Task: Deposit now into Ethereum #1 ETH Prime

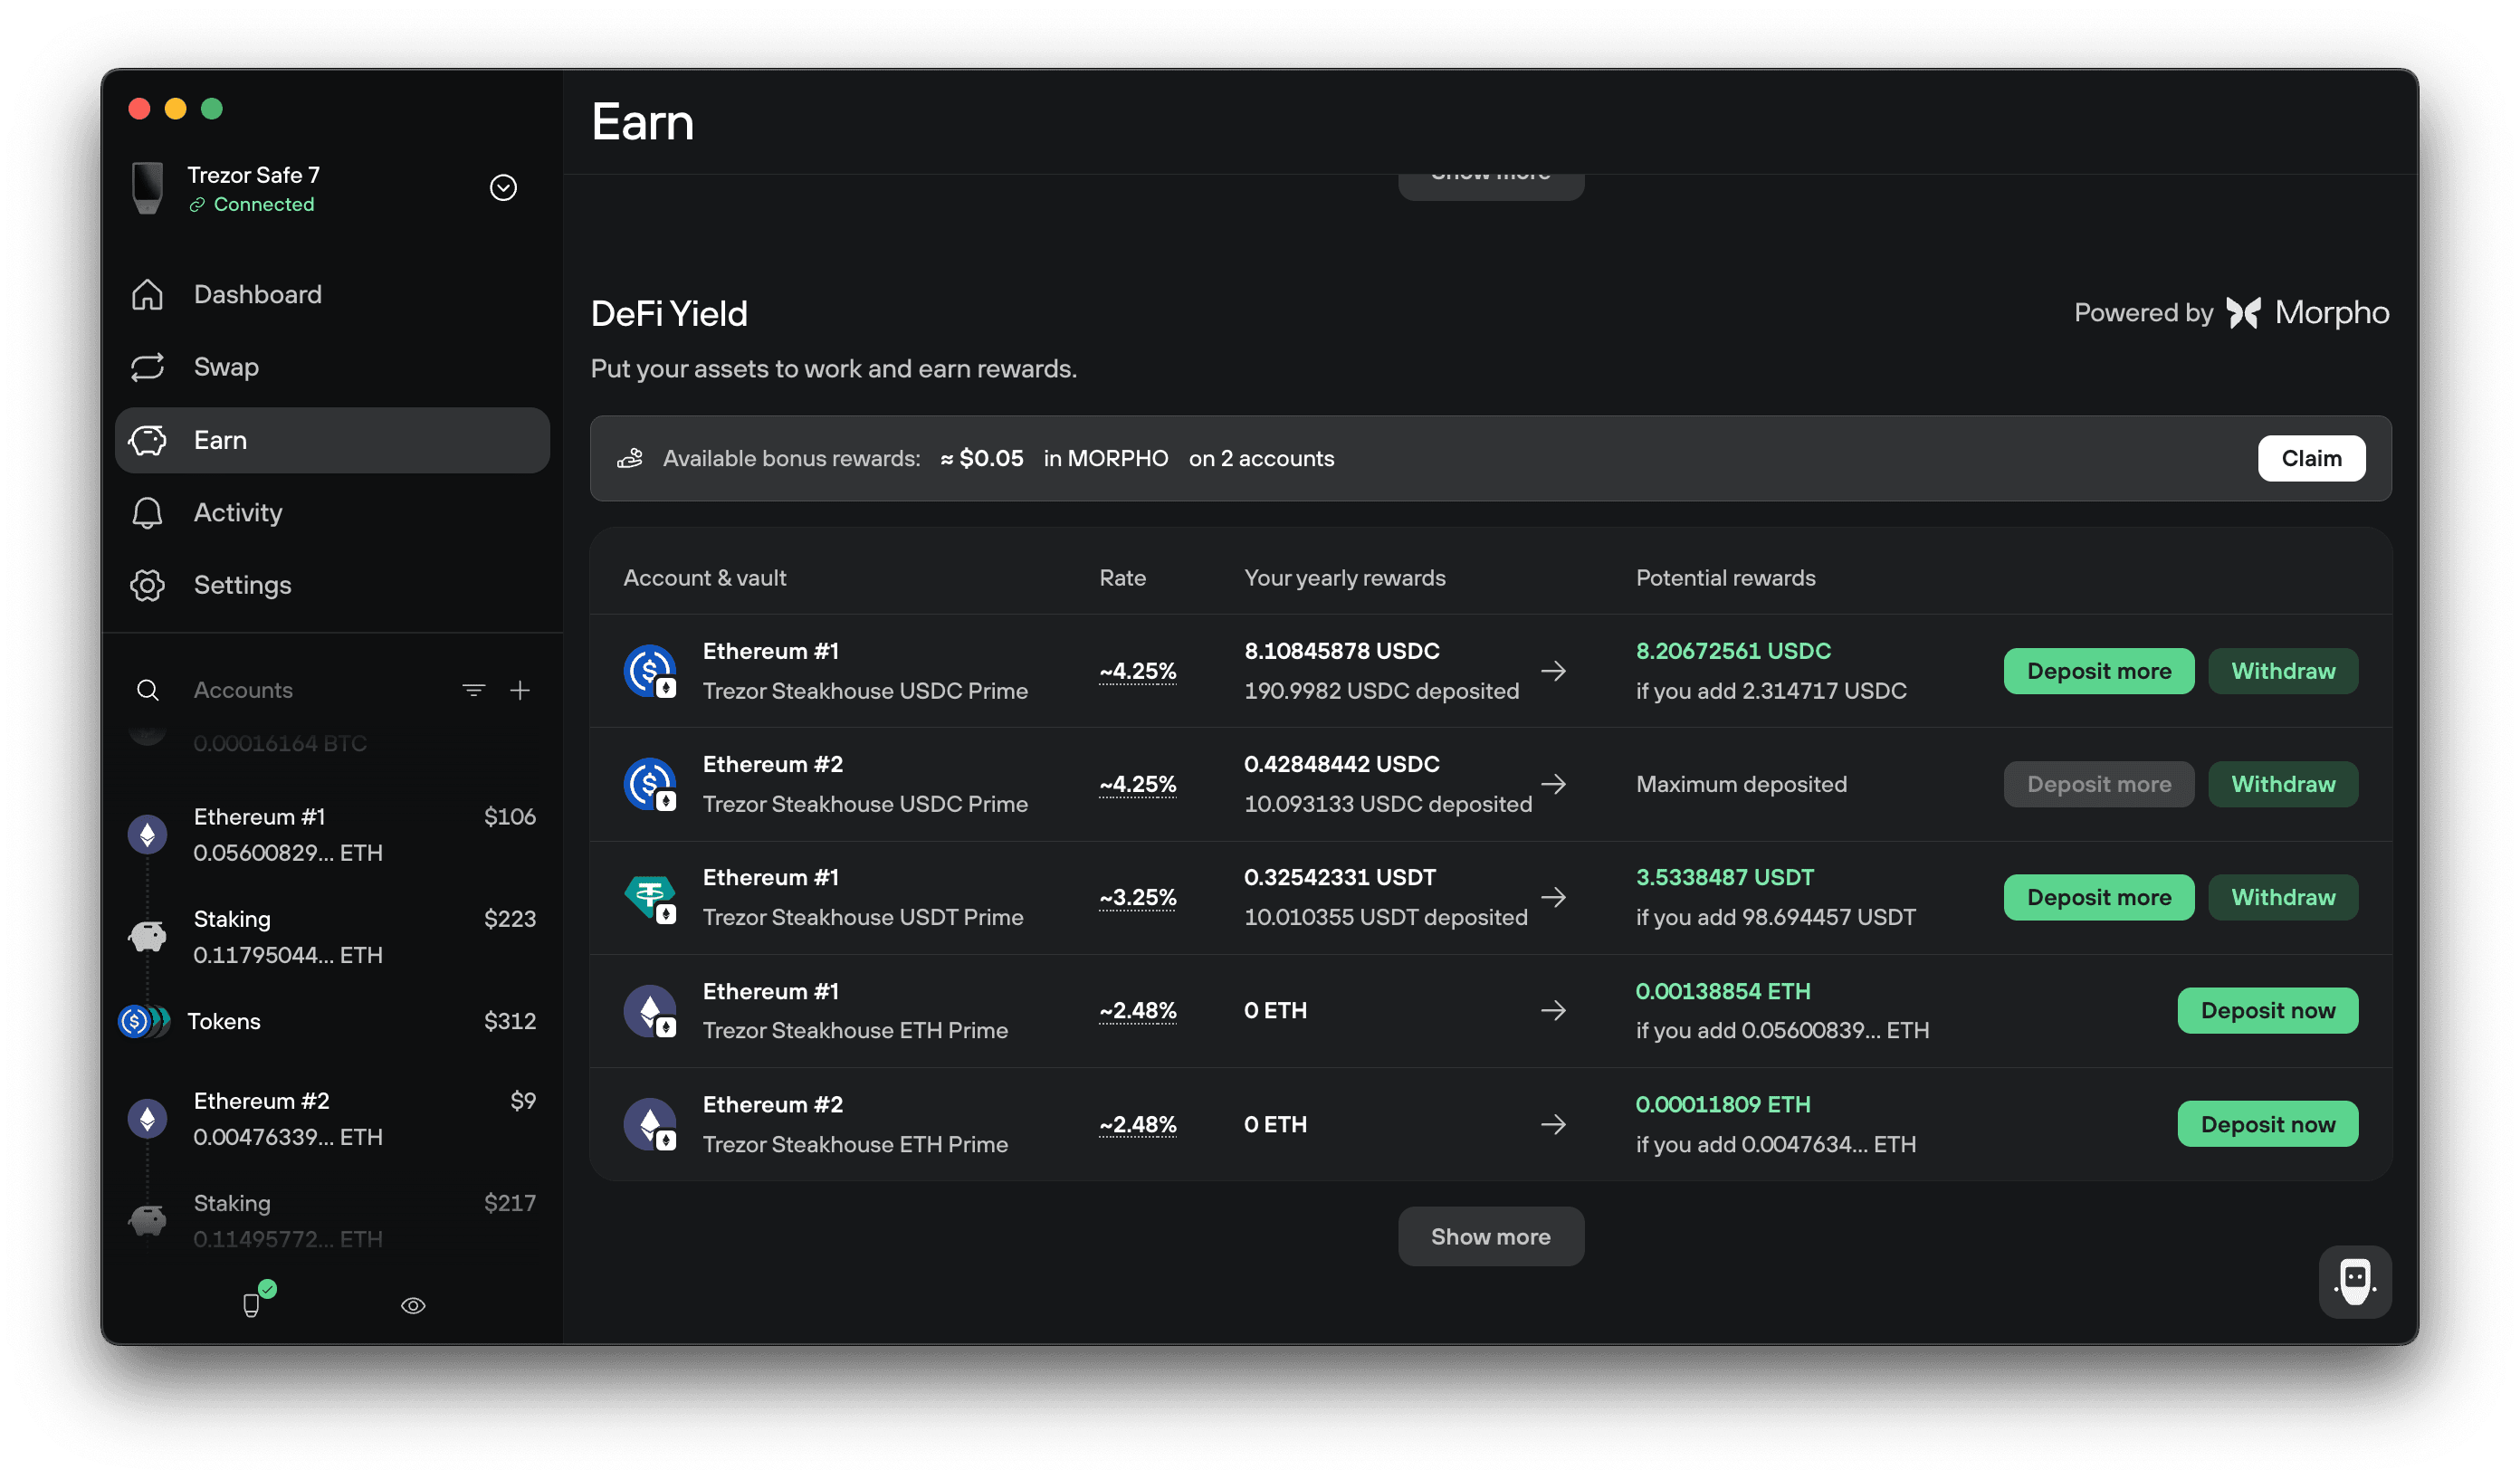Action: [2267, 1011]
